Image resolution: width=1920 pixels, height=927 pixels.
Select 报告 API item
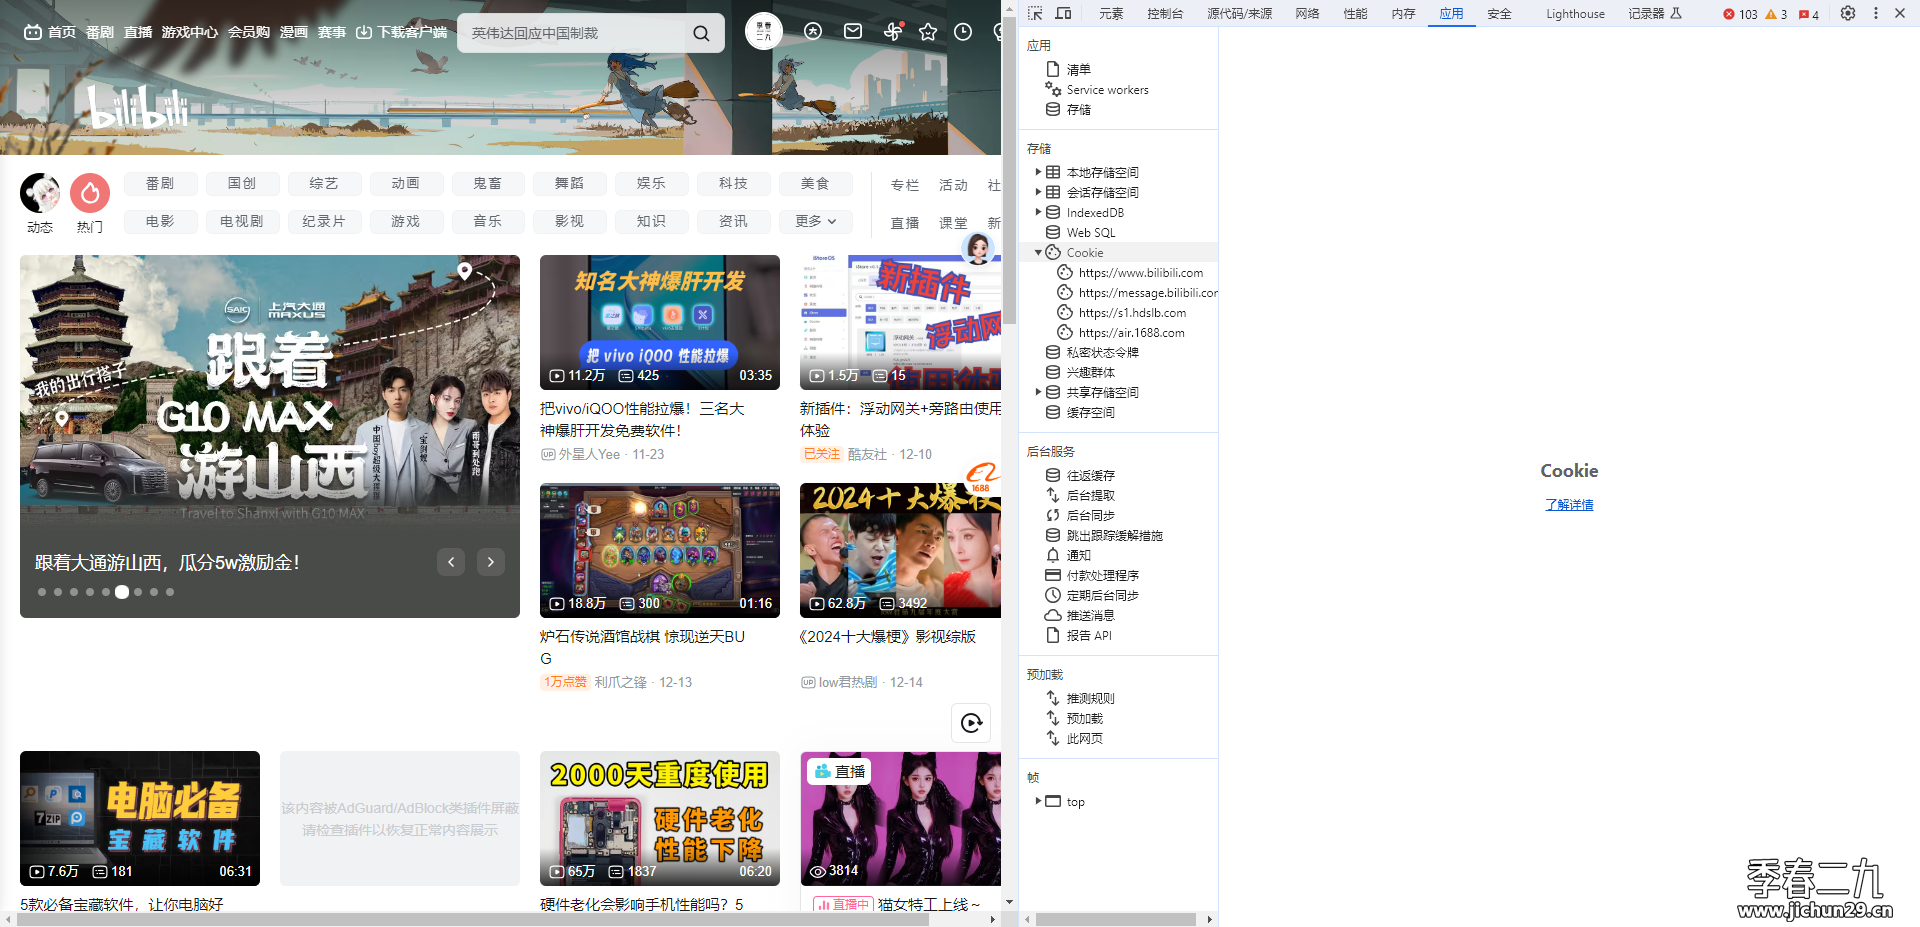pos(1088,636)
